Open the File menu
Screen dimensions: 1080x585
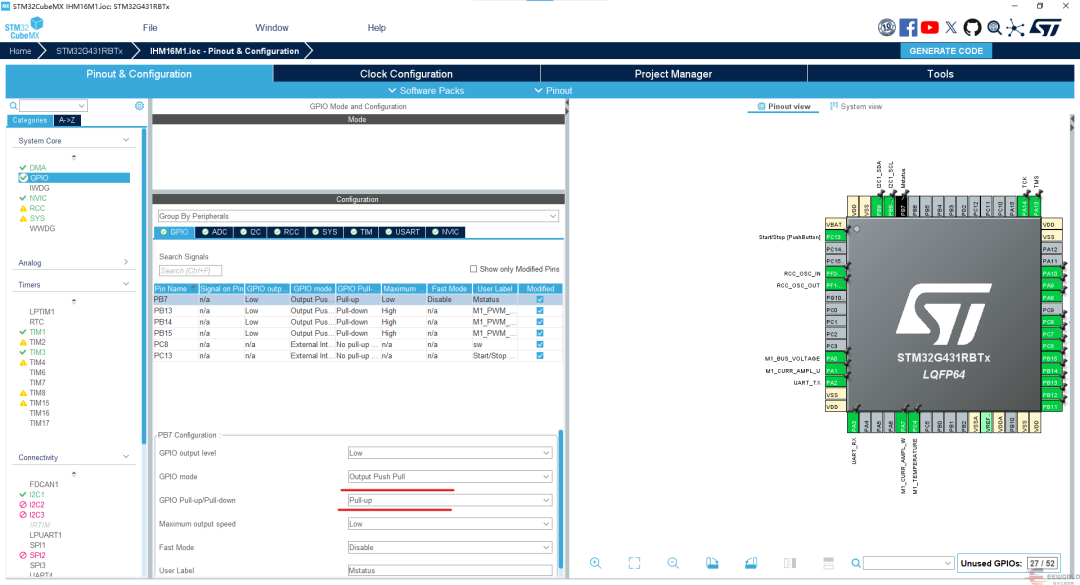[150, 28]
